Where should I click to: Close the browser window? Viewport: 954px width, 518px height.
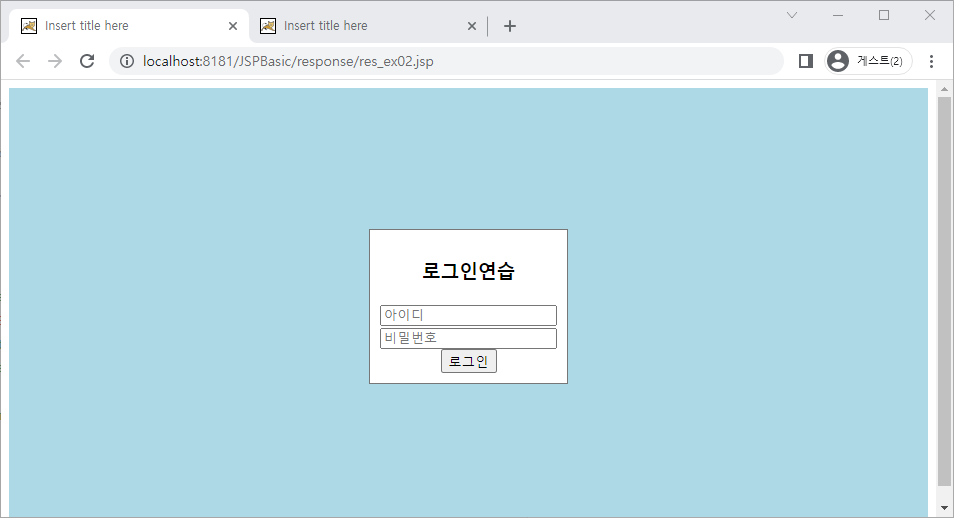930,15
